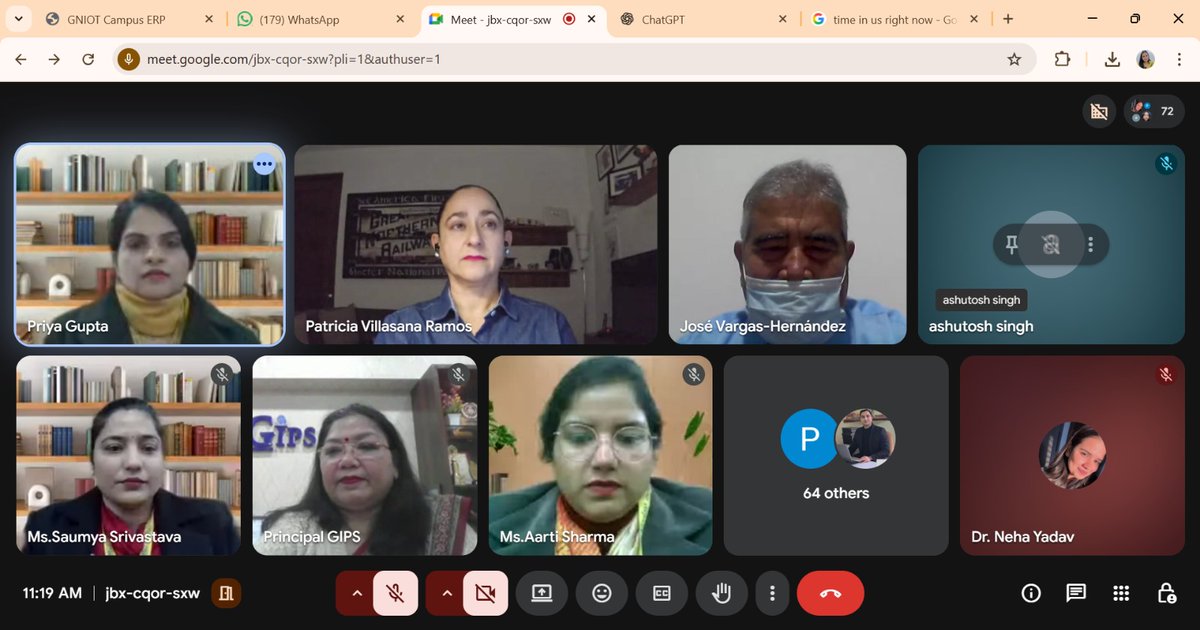The image size is (1200, 630).
Task: Click the ashutosh singh tooltip label
Action: [x=981, y=300]
